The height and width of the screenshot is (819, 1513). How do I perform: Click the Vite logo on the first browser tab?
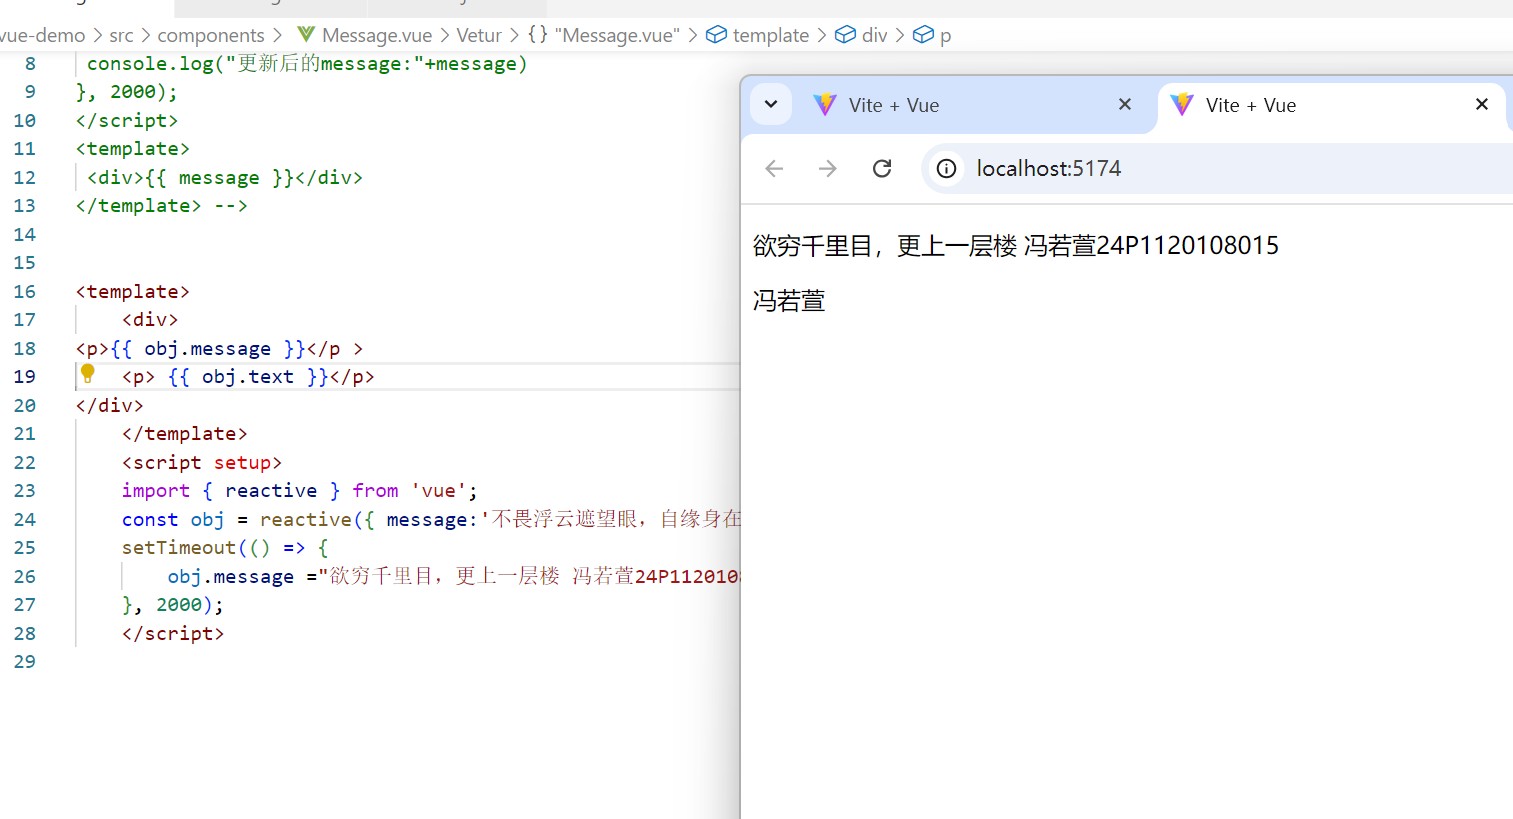[825, 105]
